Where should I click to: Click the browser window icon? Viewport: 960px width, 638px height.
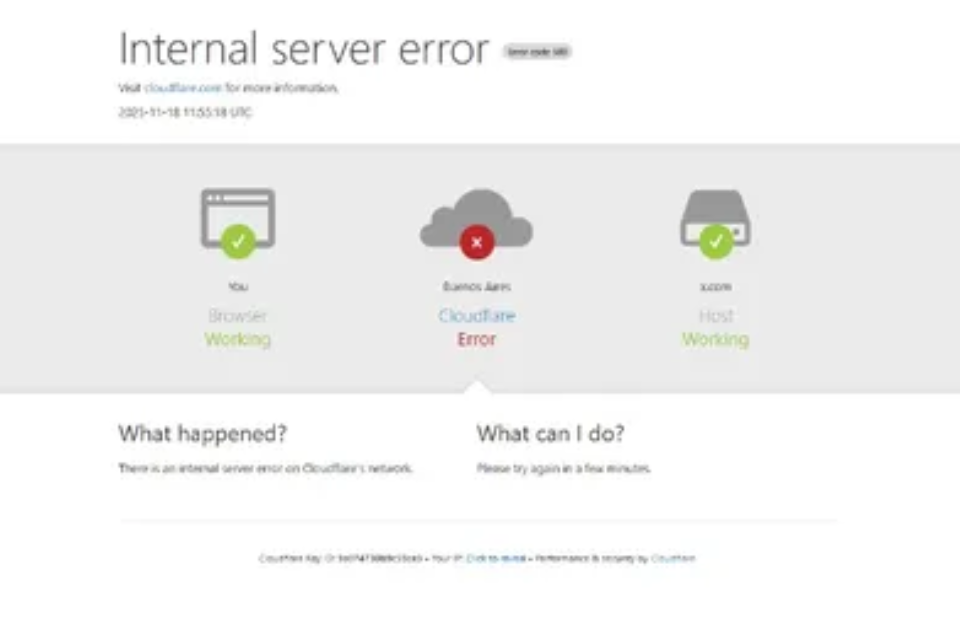pyautogui.click(x=238, y=219)
